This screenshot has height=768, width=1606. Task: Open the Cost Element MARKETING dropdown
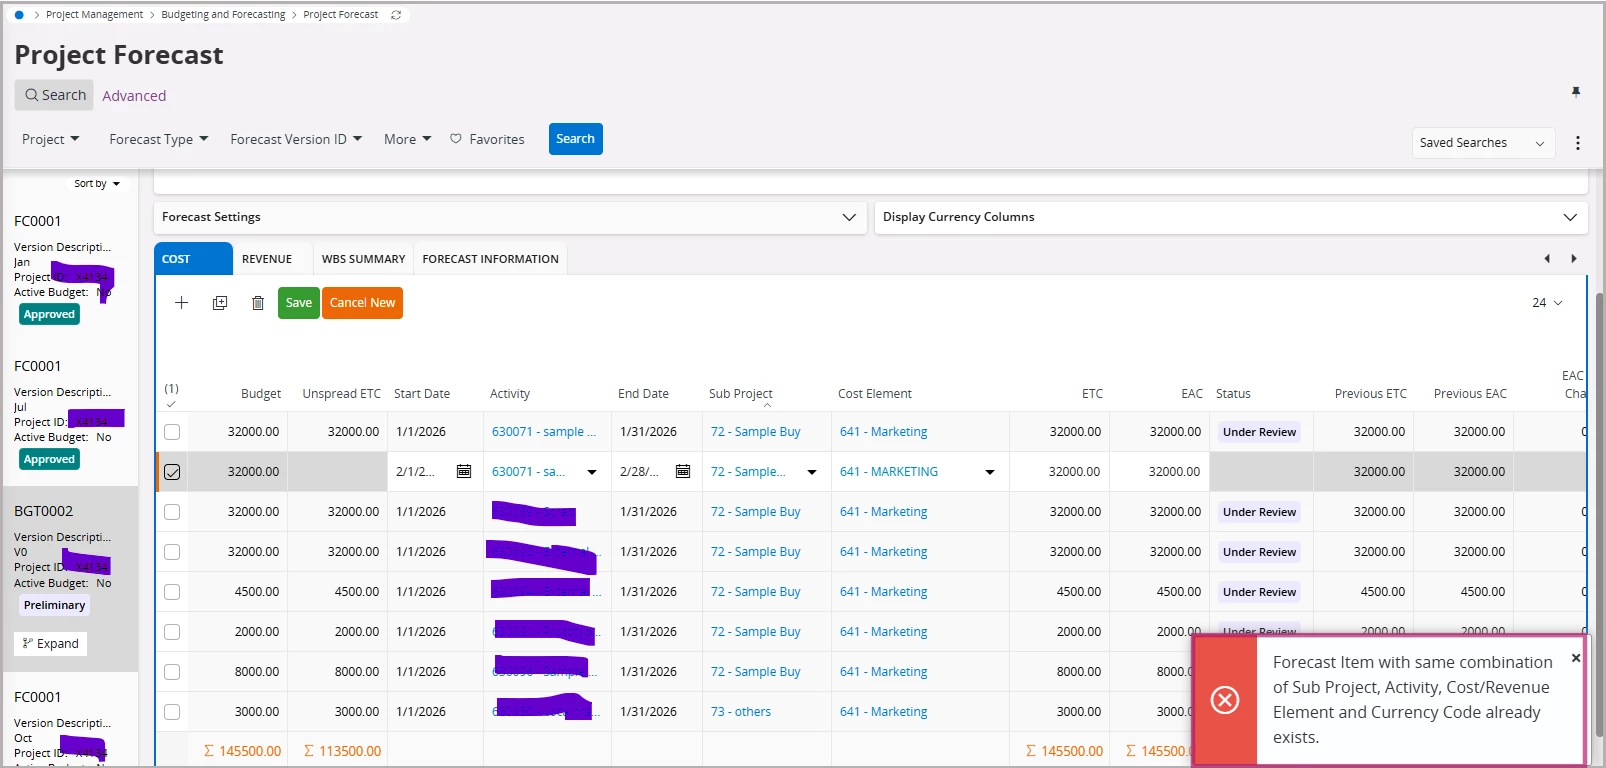(x=990, y=472)
